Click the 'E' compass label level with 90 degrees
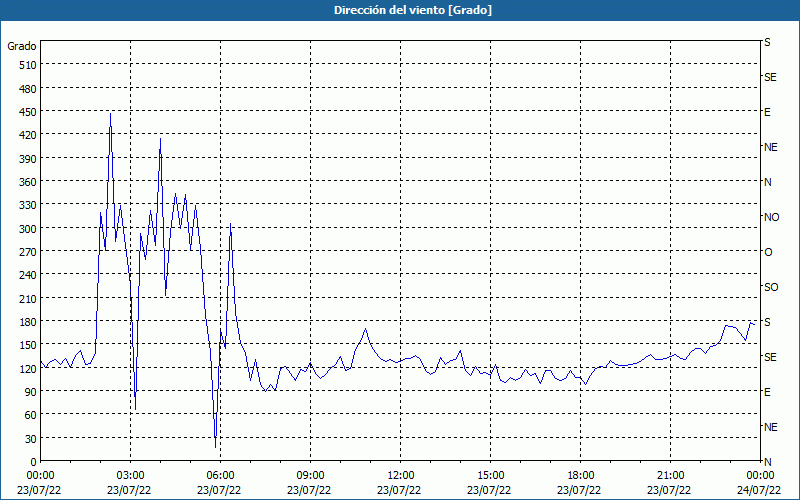800x500 pixels. (x=767, y=392)
